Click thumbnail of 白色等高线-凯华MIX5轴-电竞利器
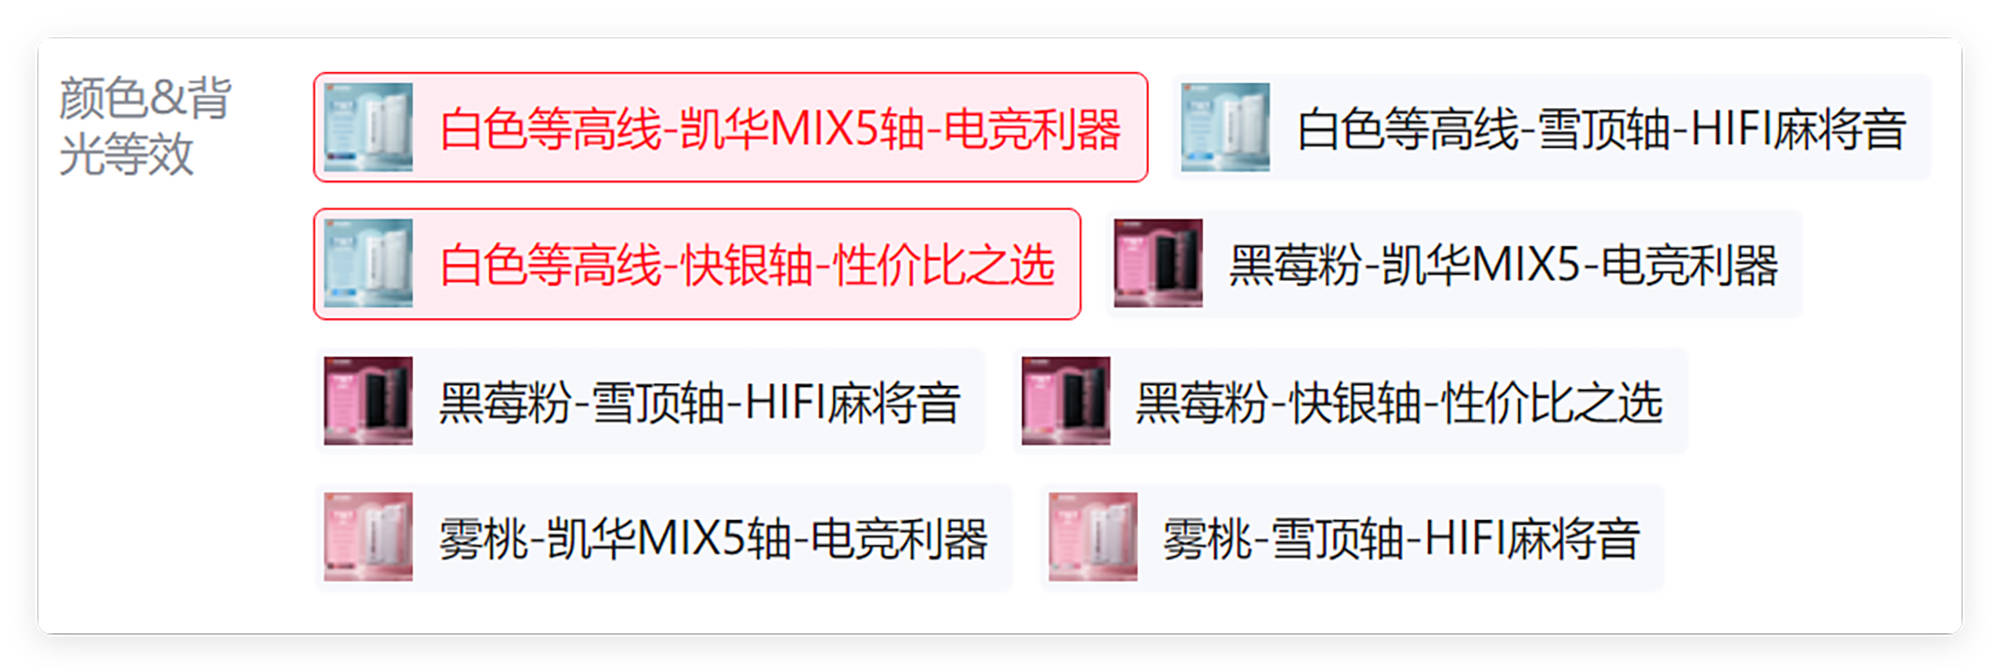2000x672 pixels. [368, 127]
